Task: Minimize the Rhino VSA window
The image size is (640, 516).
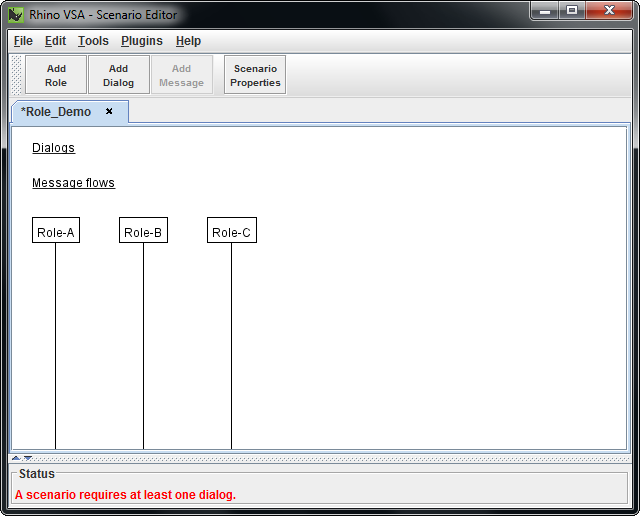Action: [545, 10]
